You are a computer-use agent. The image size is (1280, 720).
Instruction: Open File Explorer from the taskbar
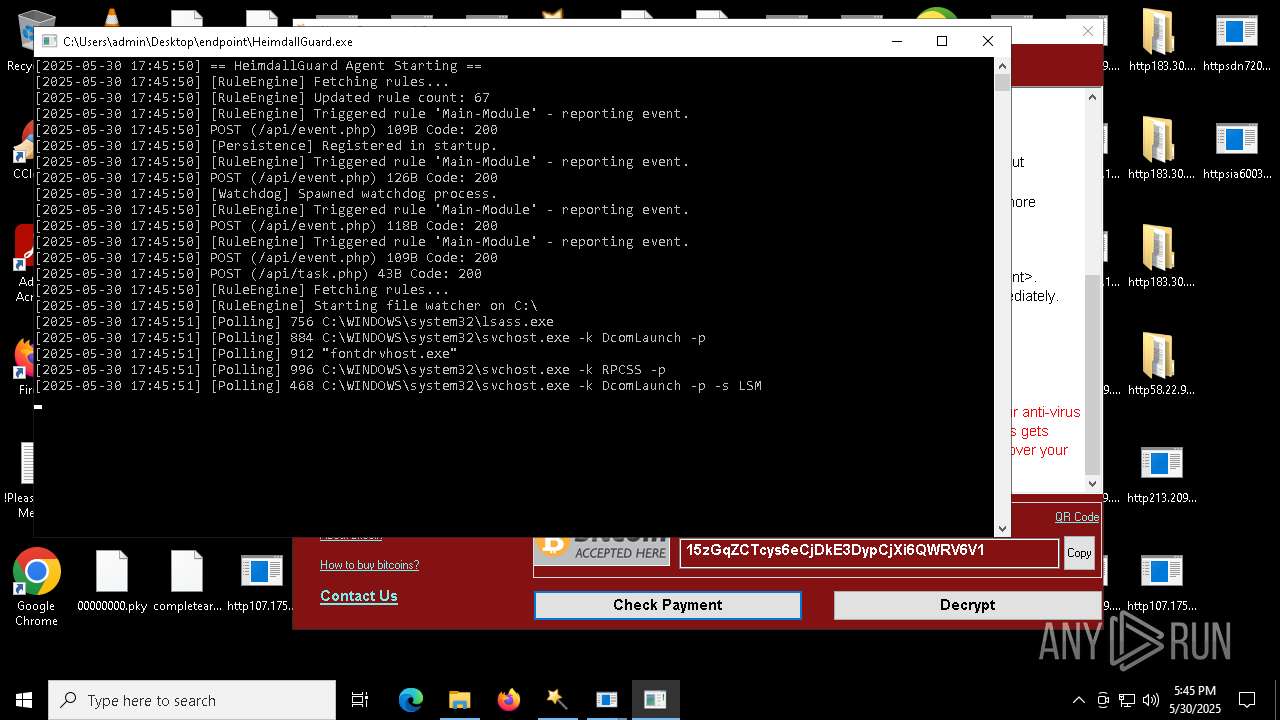(x=459, y=700)
